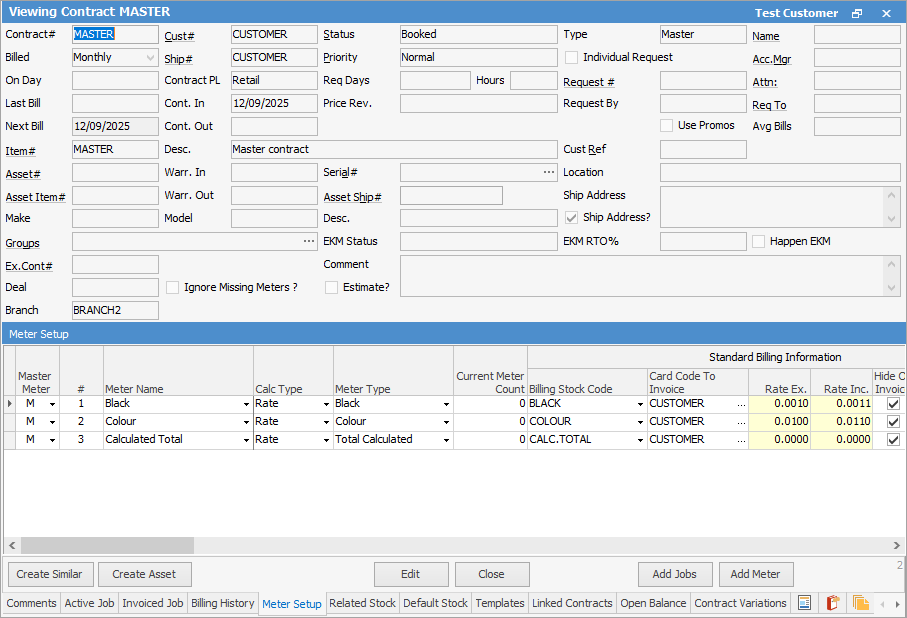Open Billing Stock Code dropdown for COLOUR
The image size is (907, 618).
(640, 422)
